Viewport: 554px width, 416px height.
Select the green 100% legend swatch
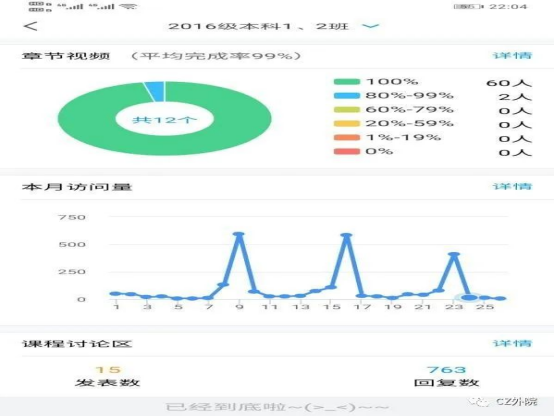pos(347,82)
